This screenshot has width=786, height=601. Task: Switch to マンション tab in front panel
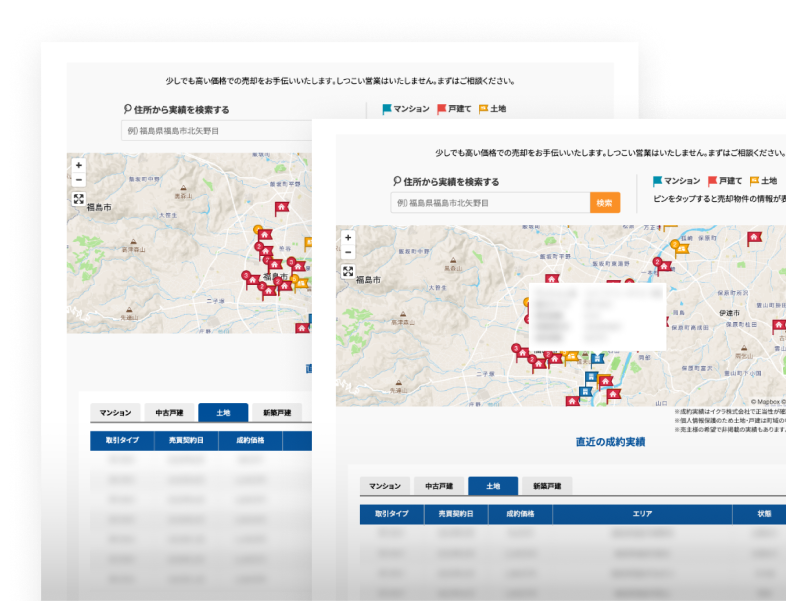[384, 487]
